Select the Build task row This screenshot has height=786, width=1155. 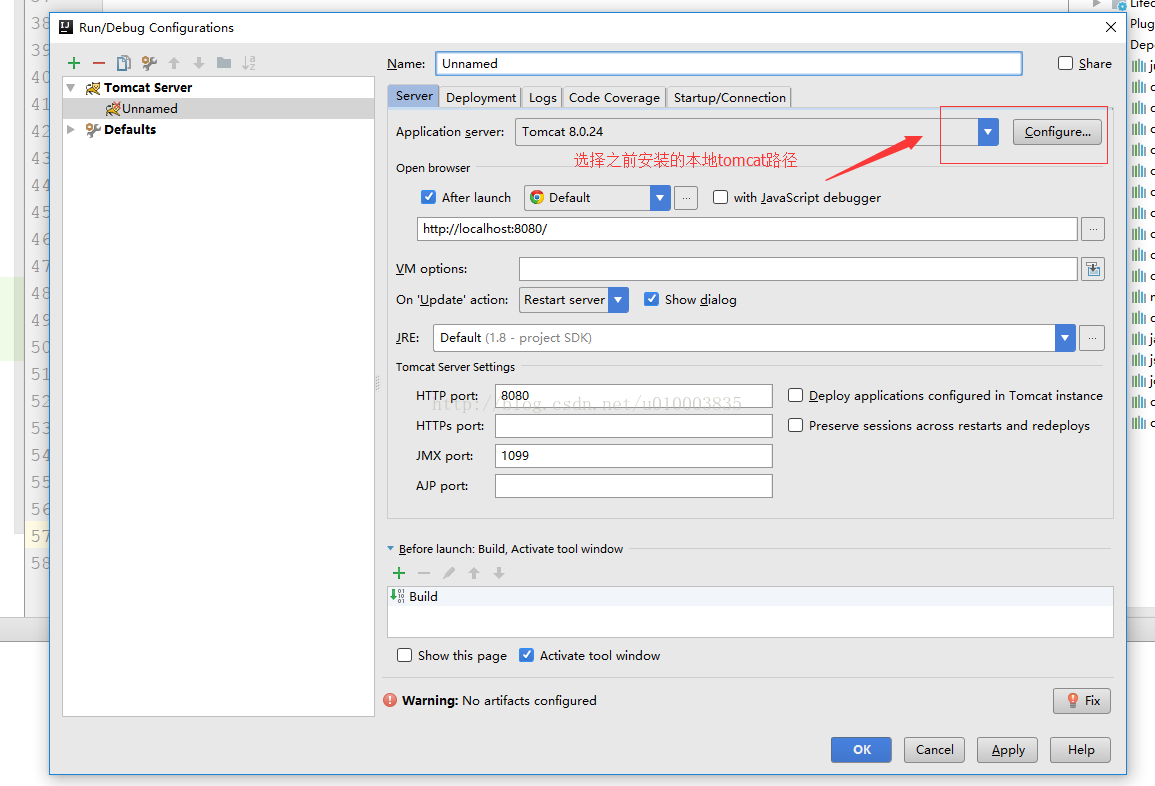[750, 597]
